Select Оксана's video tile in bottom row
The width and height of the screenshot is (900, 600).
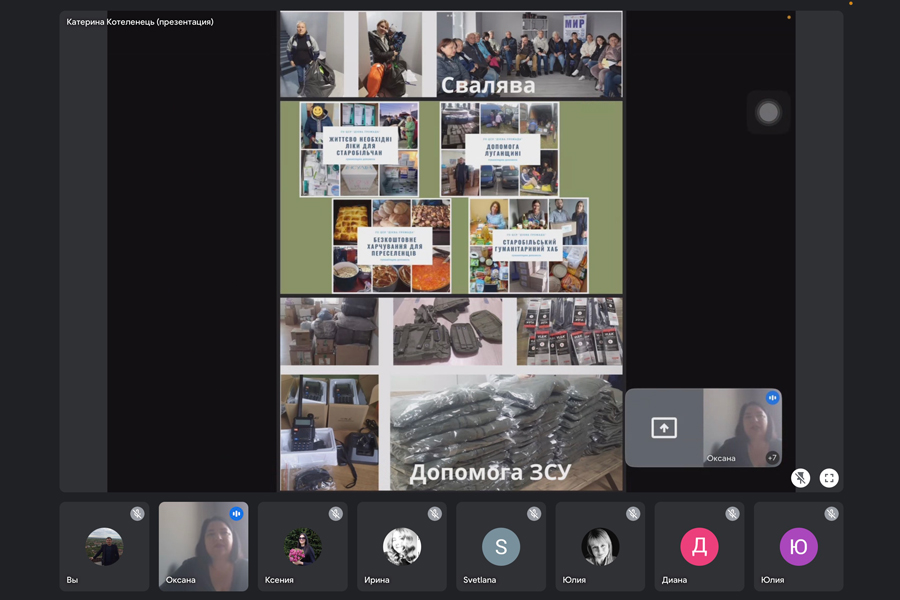pyautogui.click(x=204, y=547)
